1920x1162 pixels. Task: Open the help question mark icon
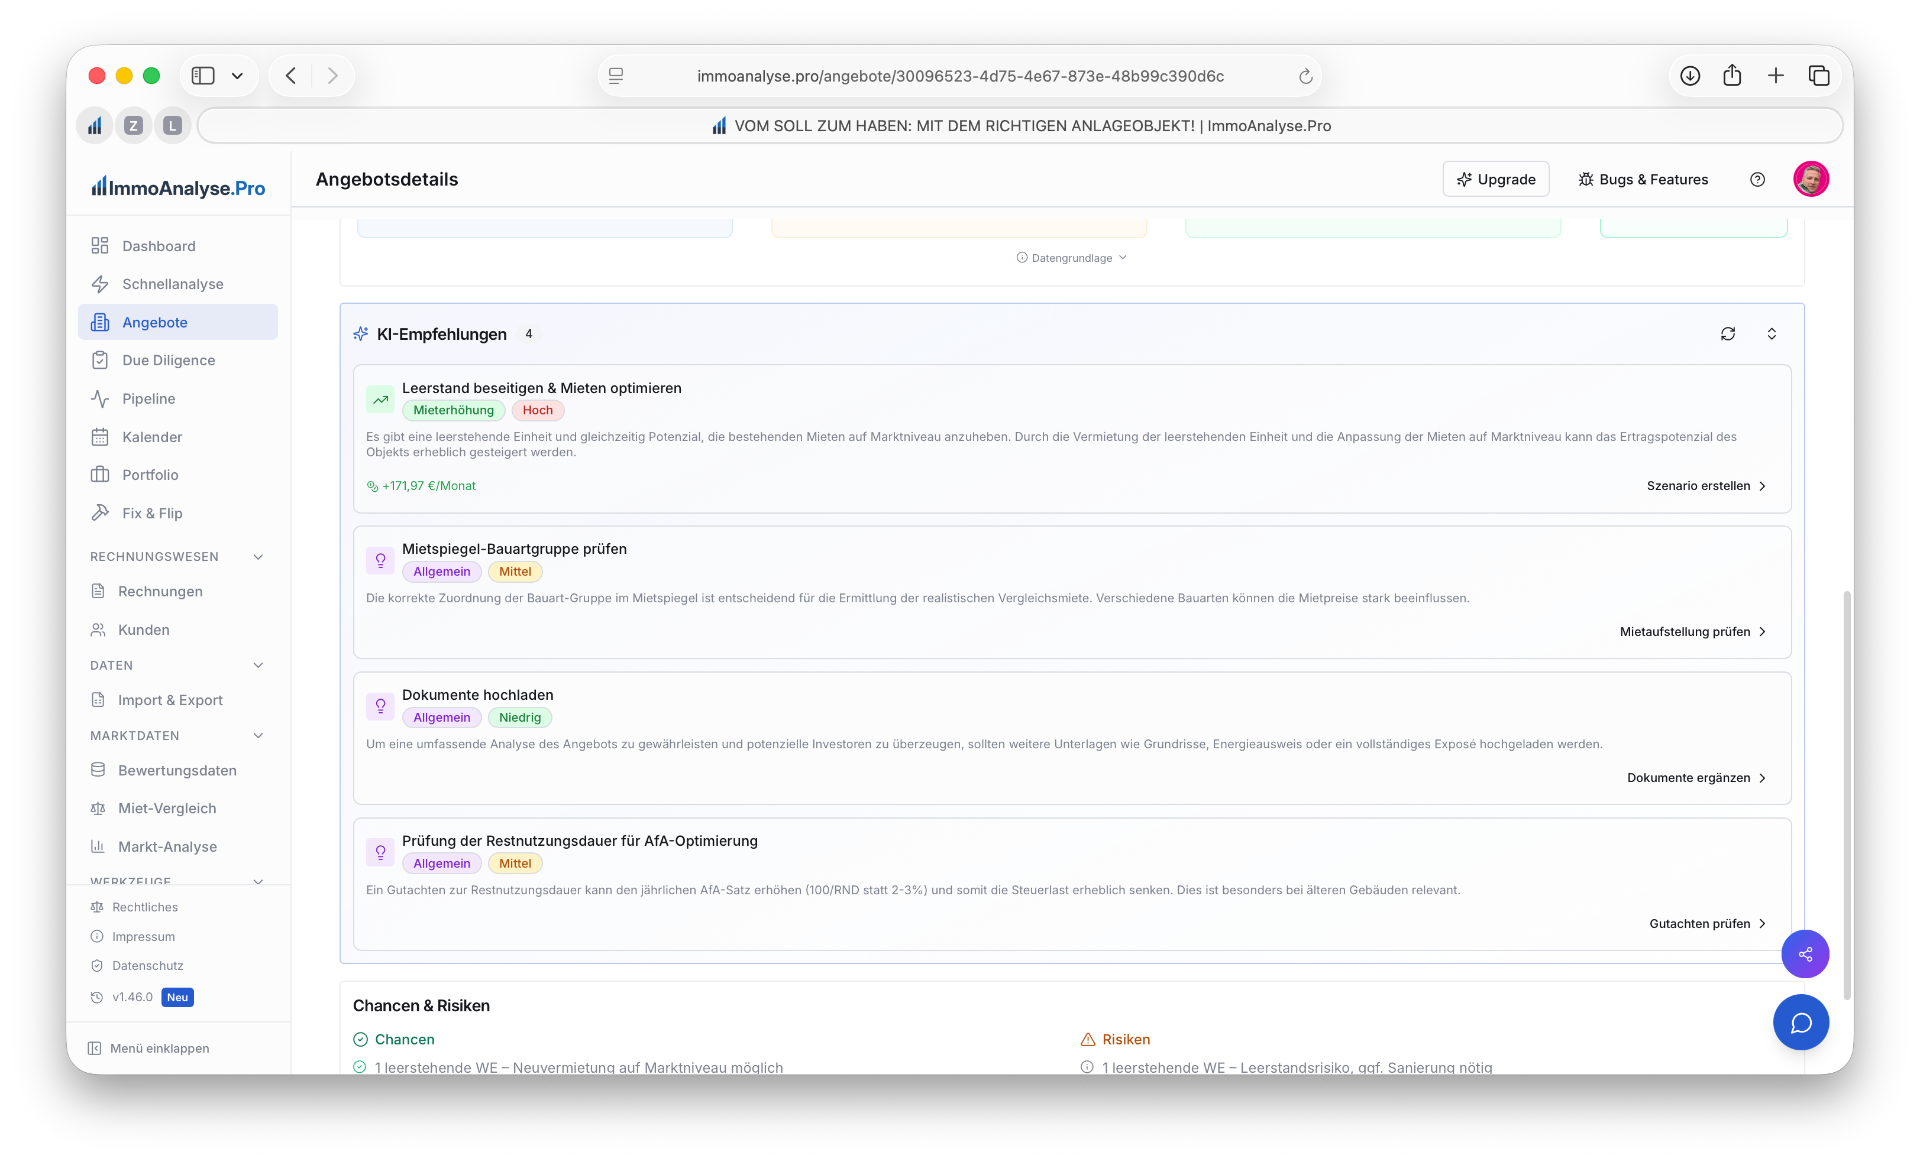1757,180
